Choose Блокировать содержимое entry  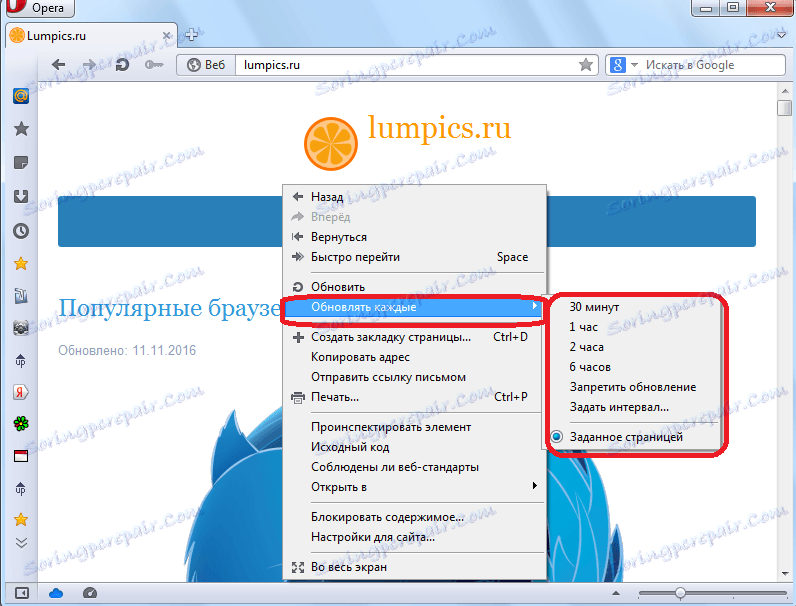pos(414,517)
